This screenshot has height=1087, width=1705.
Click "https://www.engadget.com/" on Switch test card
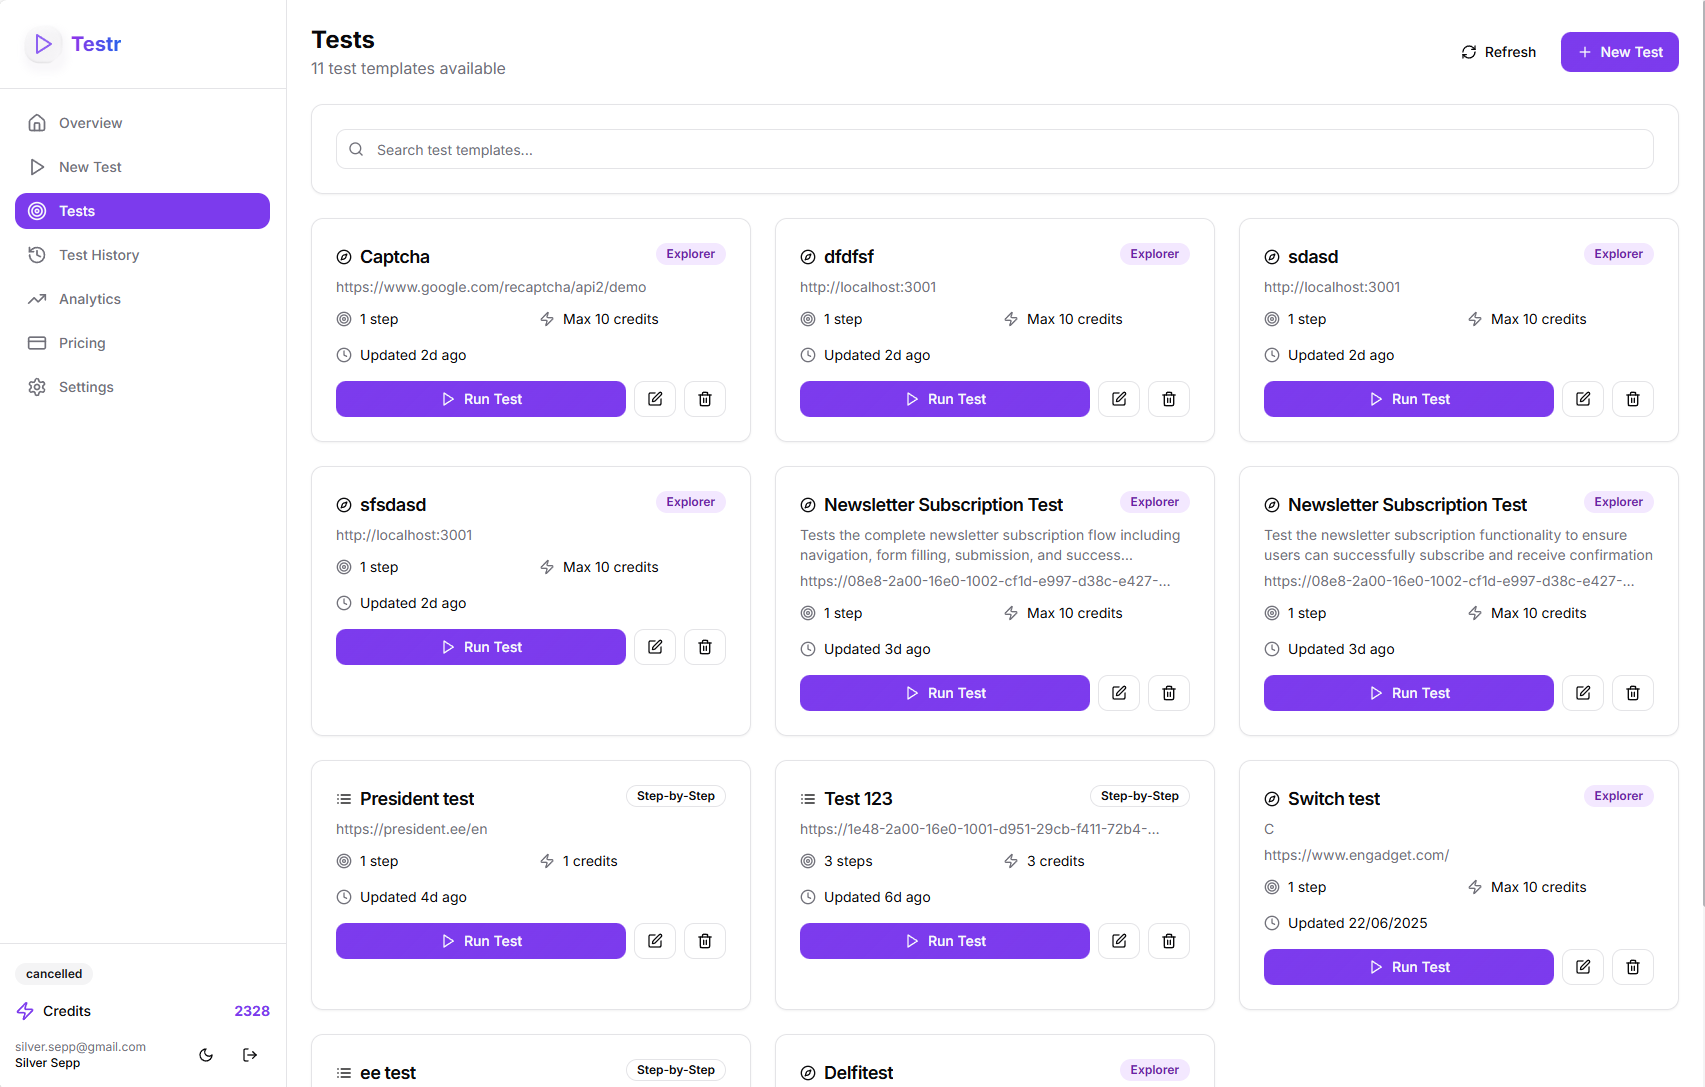pos(1356,855)
